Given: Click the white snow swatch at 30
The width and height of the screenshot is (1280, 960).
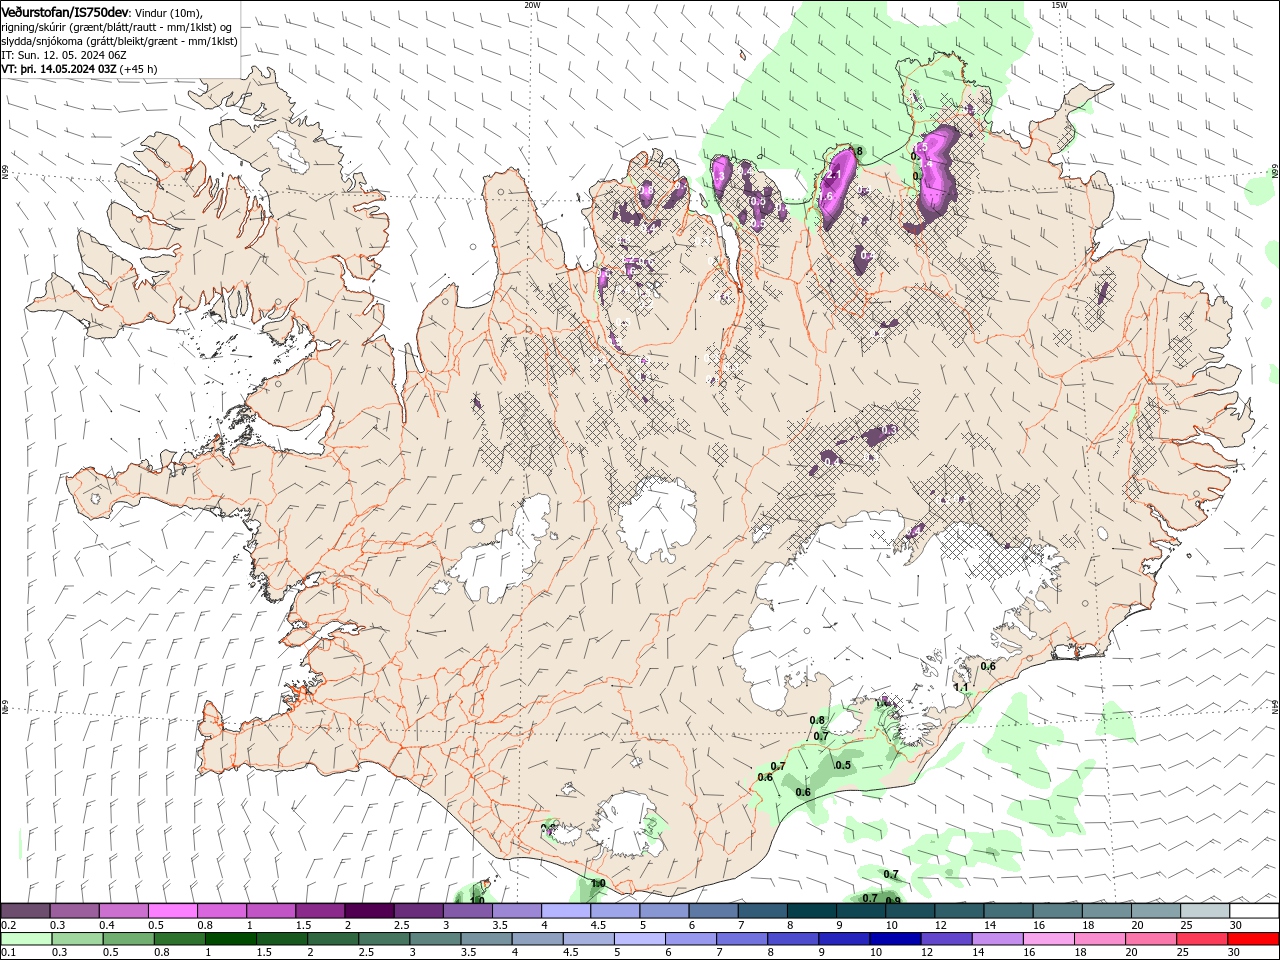Looking at the screenshot, I should tap(1254, 910).
